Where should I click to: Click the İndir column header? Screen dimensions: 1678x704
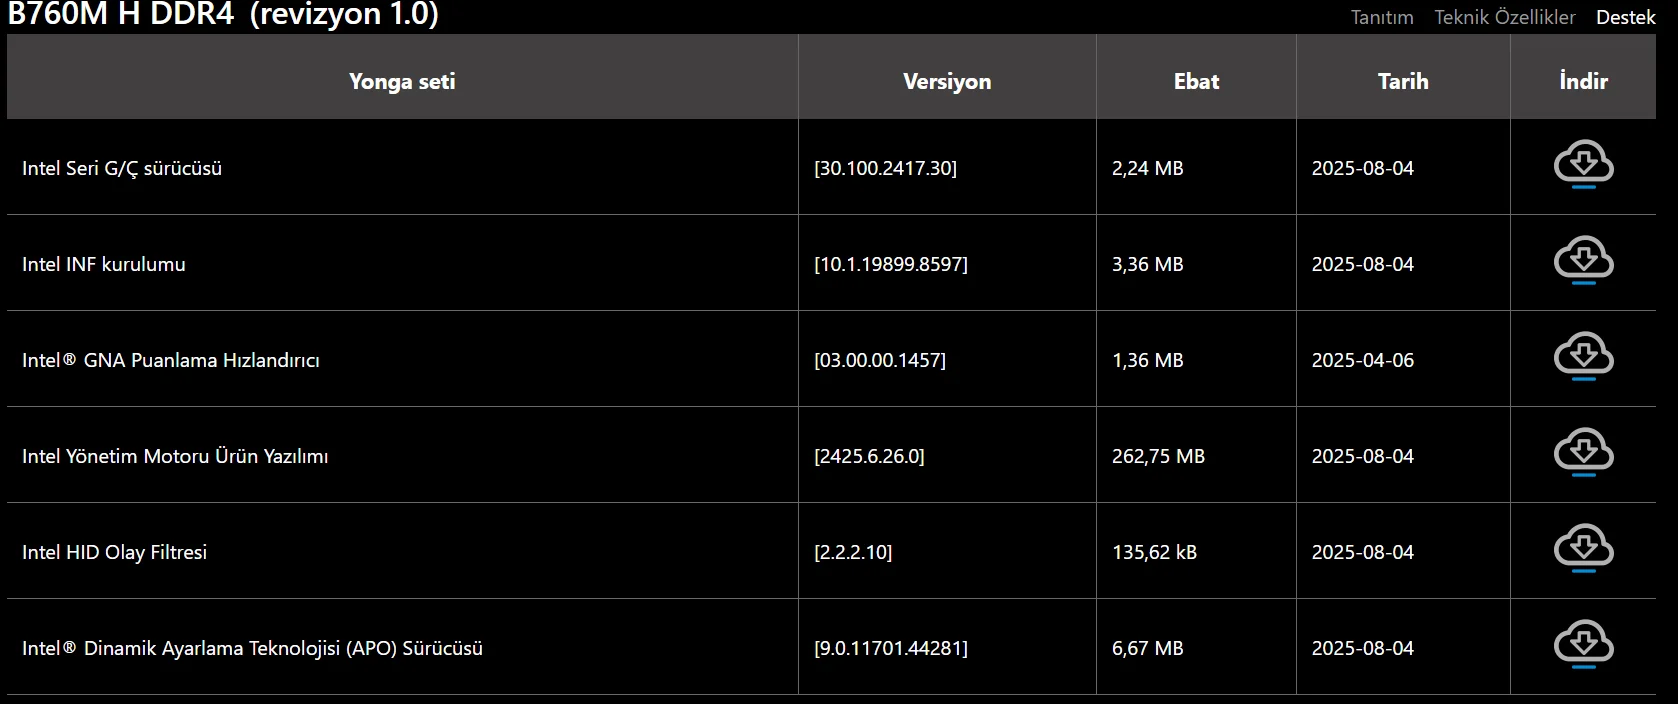[1583, 82]
